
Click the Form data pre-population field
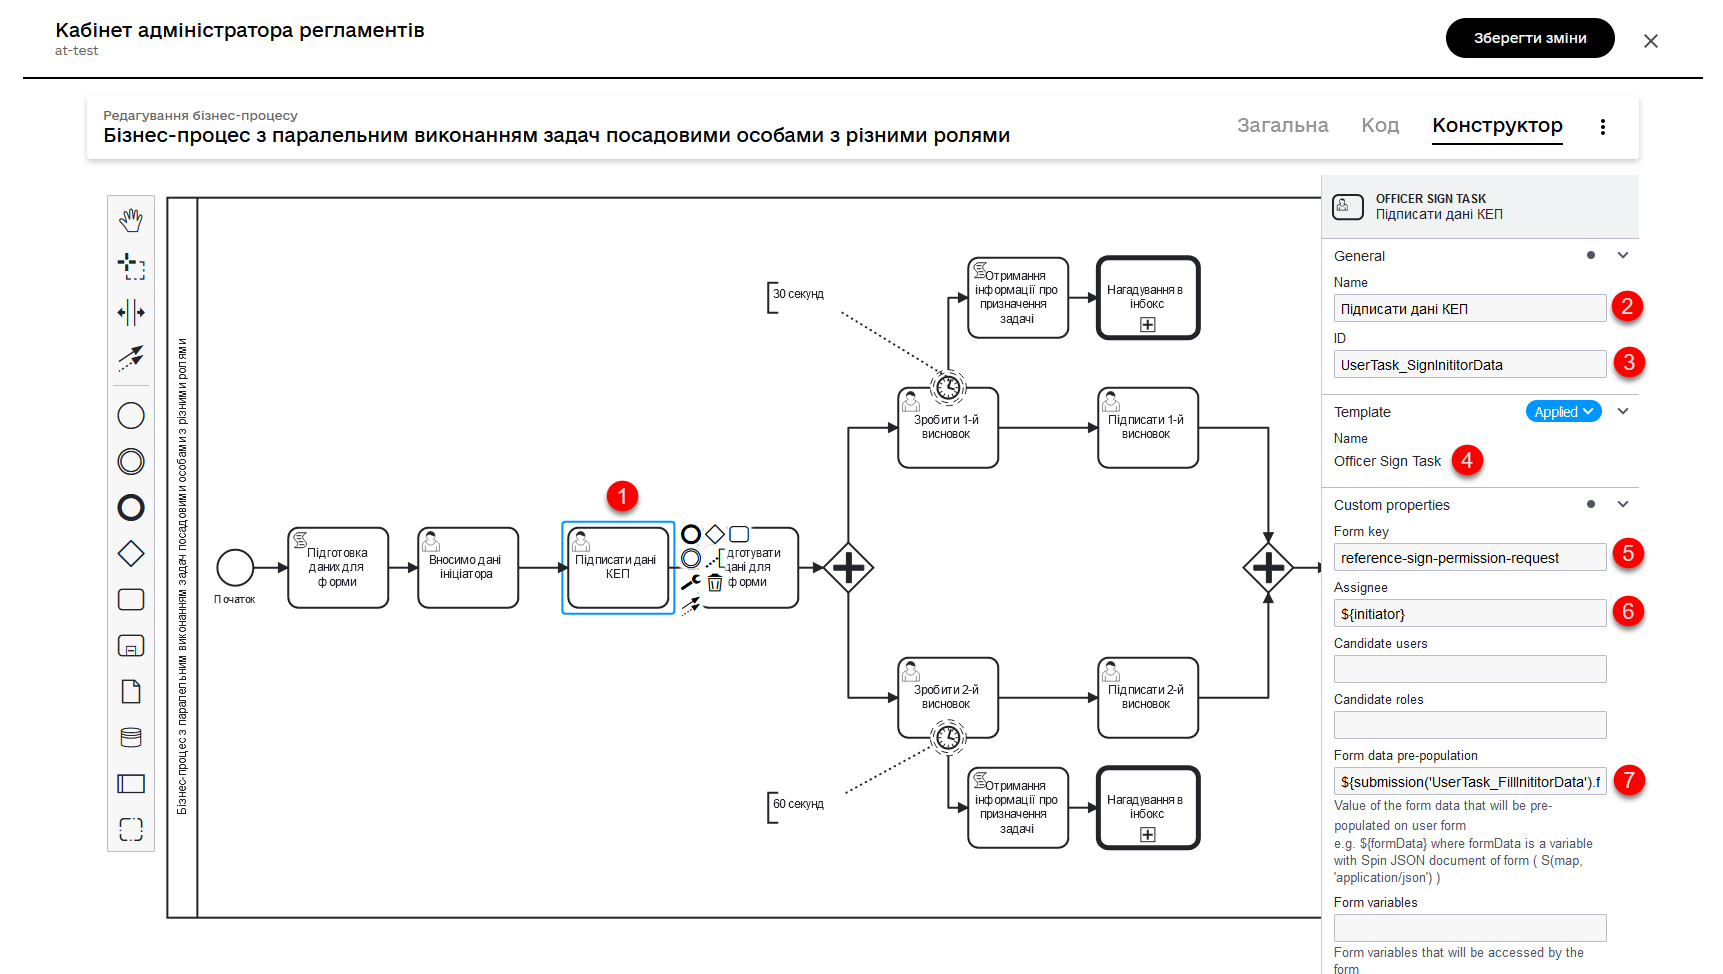point(1470,782)
